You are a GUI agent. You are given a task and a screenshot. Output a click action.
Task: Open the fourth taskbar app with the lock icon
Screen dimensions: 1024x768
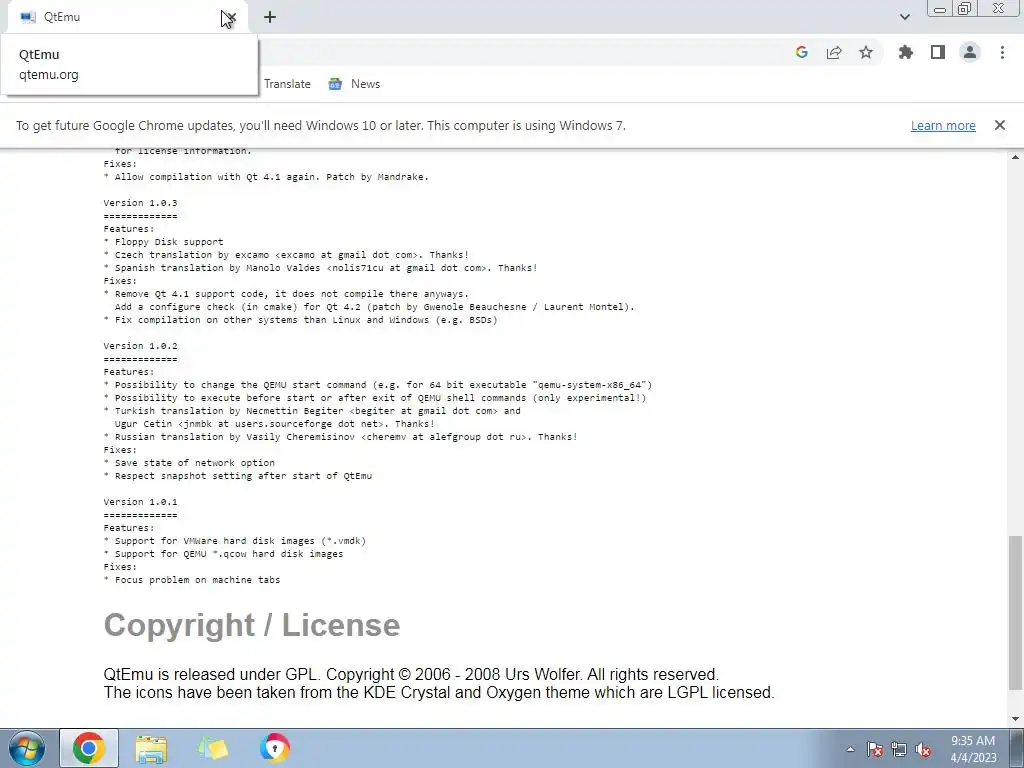coord(275,748)
